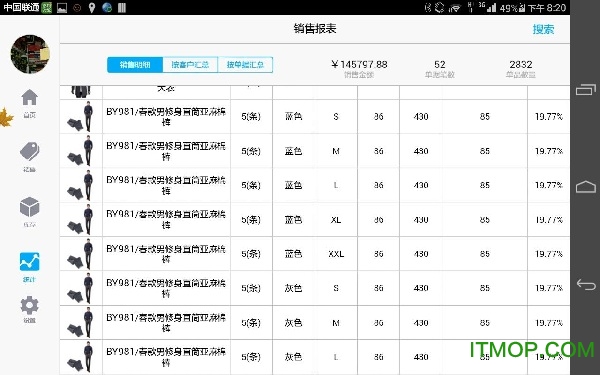600x375 pixels.
Task: Click the 52 order count value
Action: 440,64
